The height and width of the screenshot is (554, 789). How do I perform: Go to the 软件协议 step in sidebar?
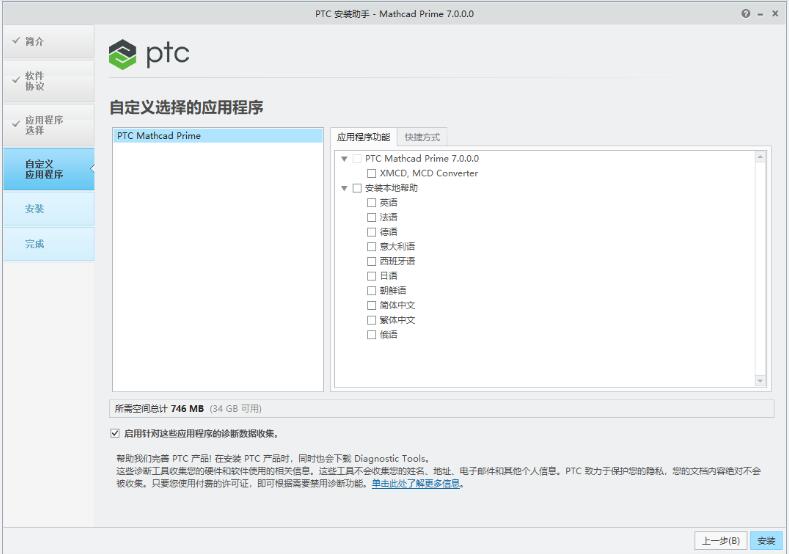[48, 81]
